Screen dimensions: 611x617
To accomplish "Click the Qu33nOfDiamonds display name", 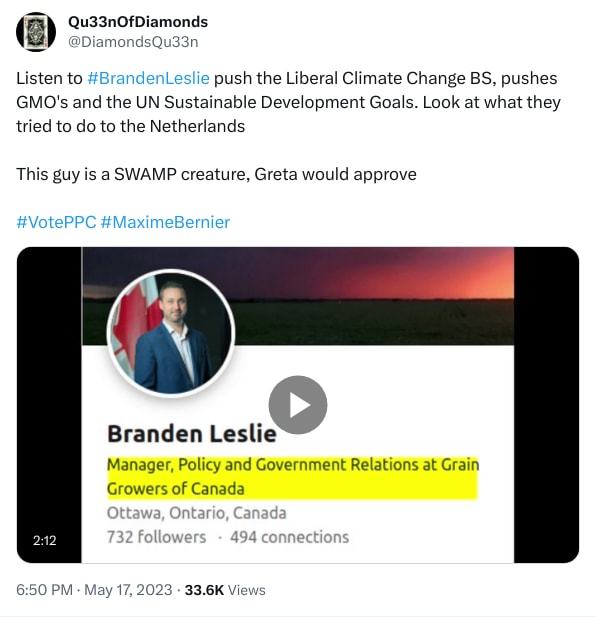I will (138, 22).
